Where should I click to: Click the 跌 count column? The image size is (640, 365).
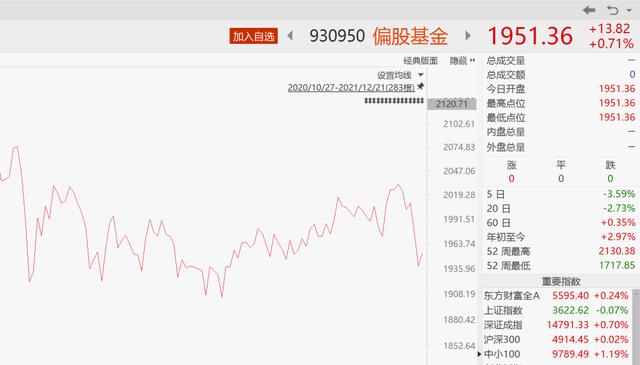click(610, 172)
